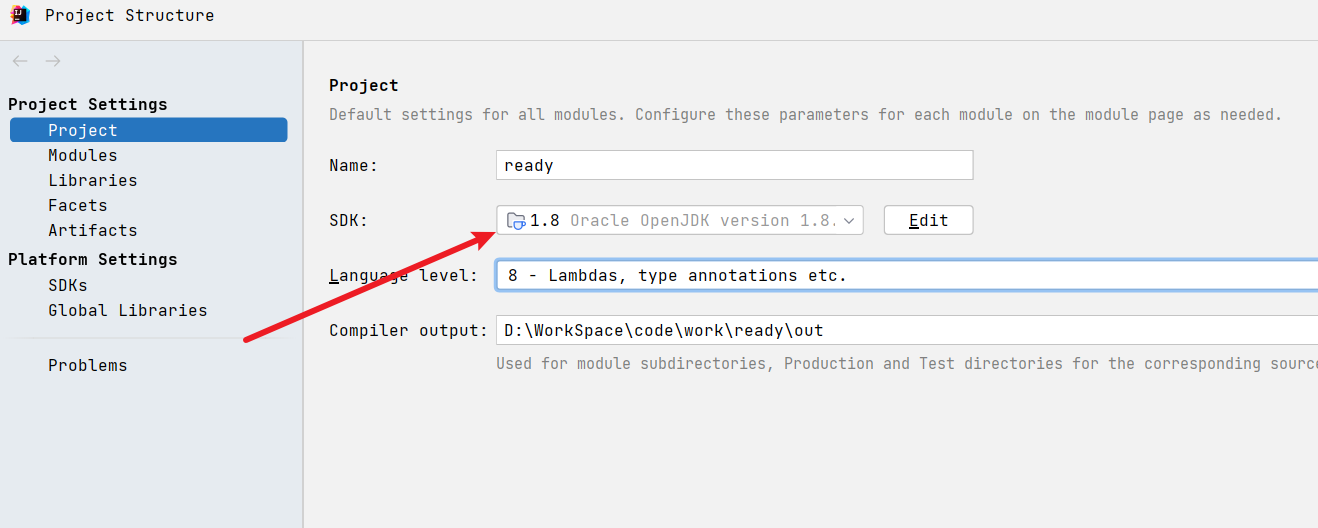The image size is (1318, 528).
Task: Open the Modules settings page
Action: click(x=83, y=155)
